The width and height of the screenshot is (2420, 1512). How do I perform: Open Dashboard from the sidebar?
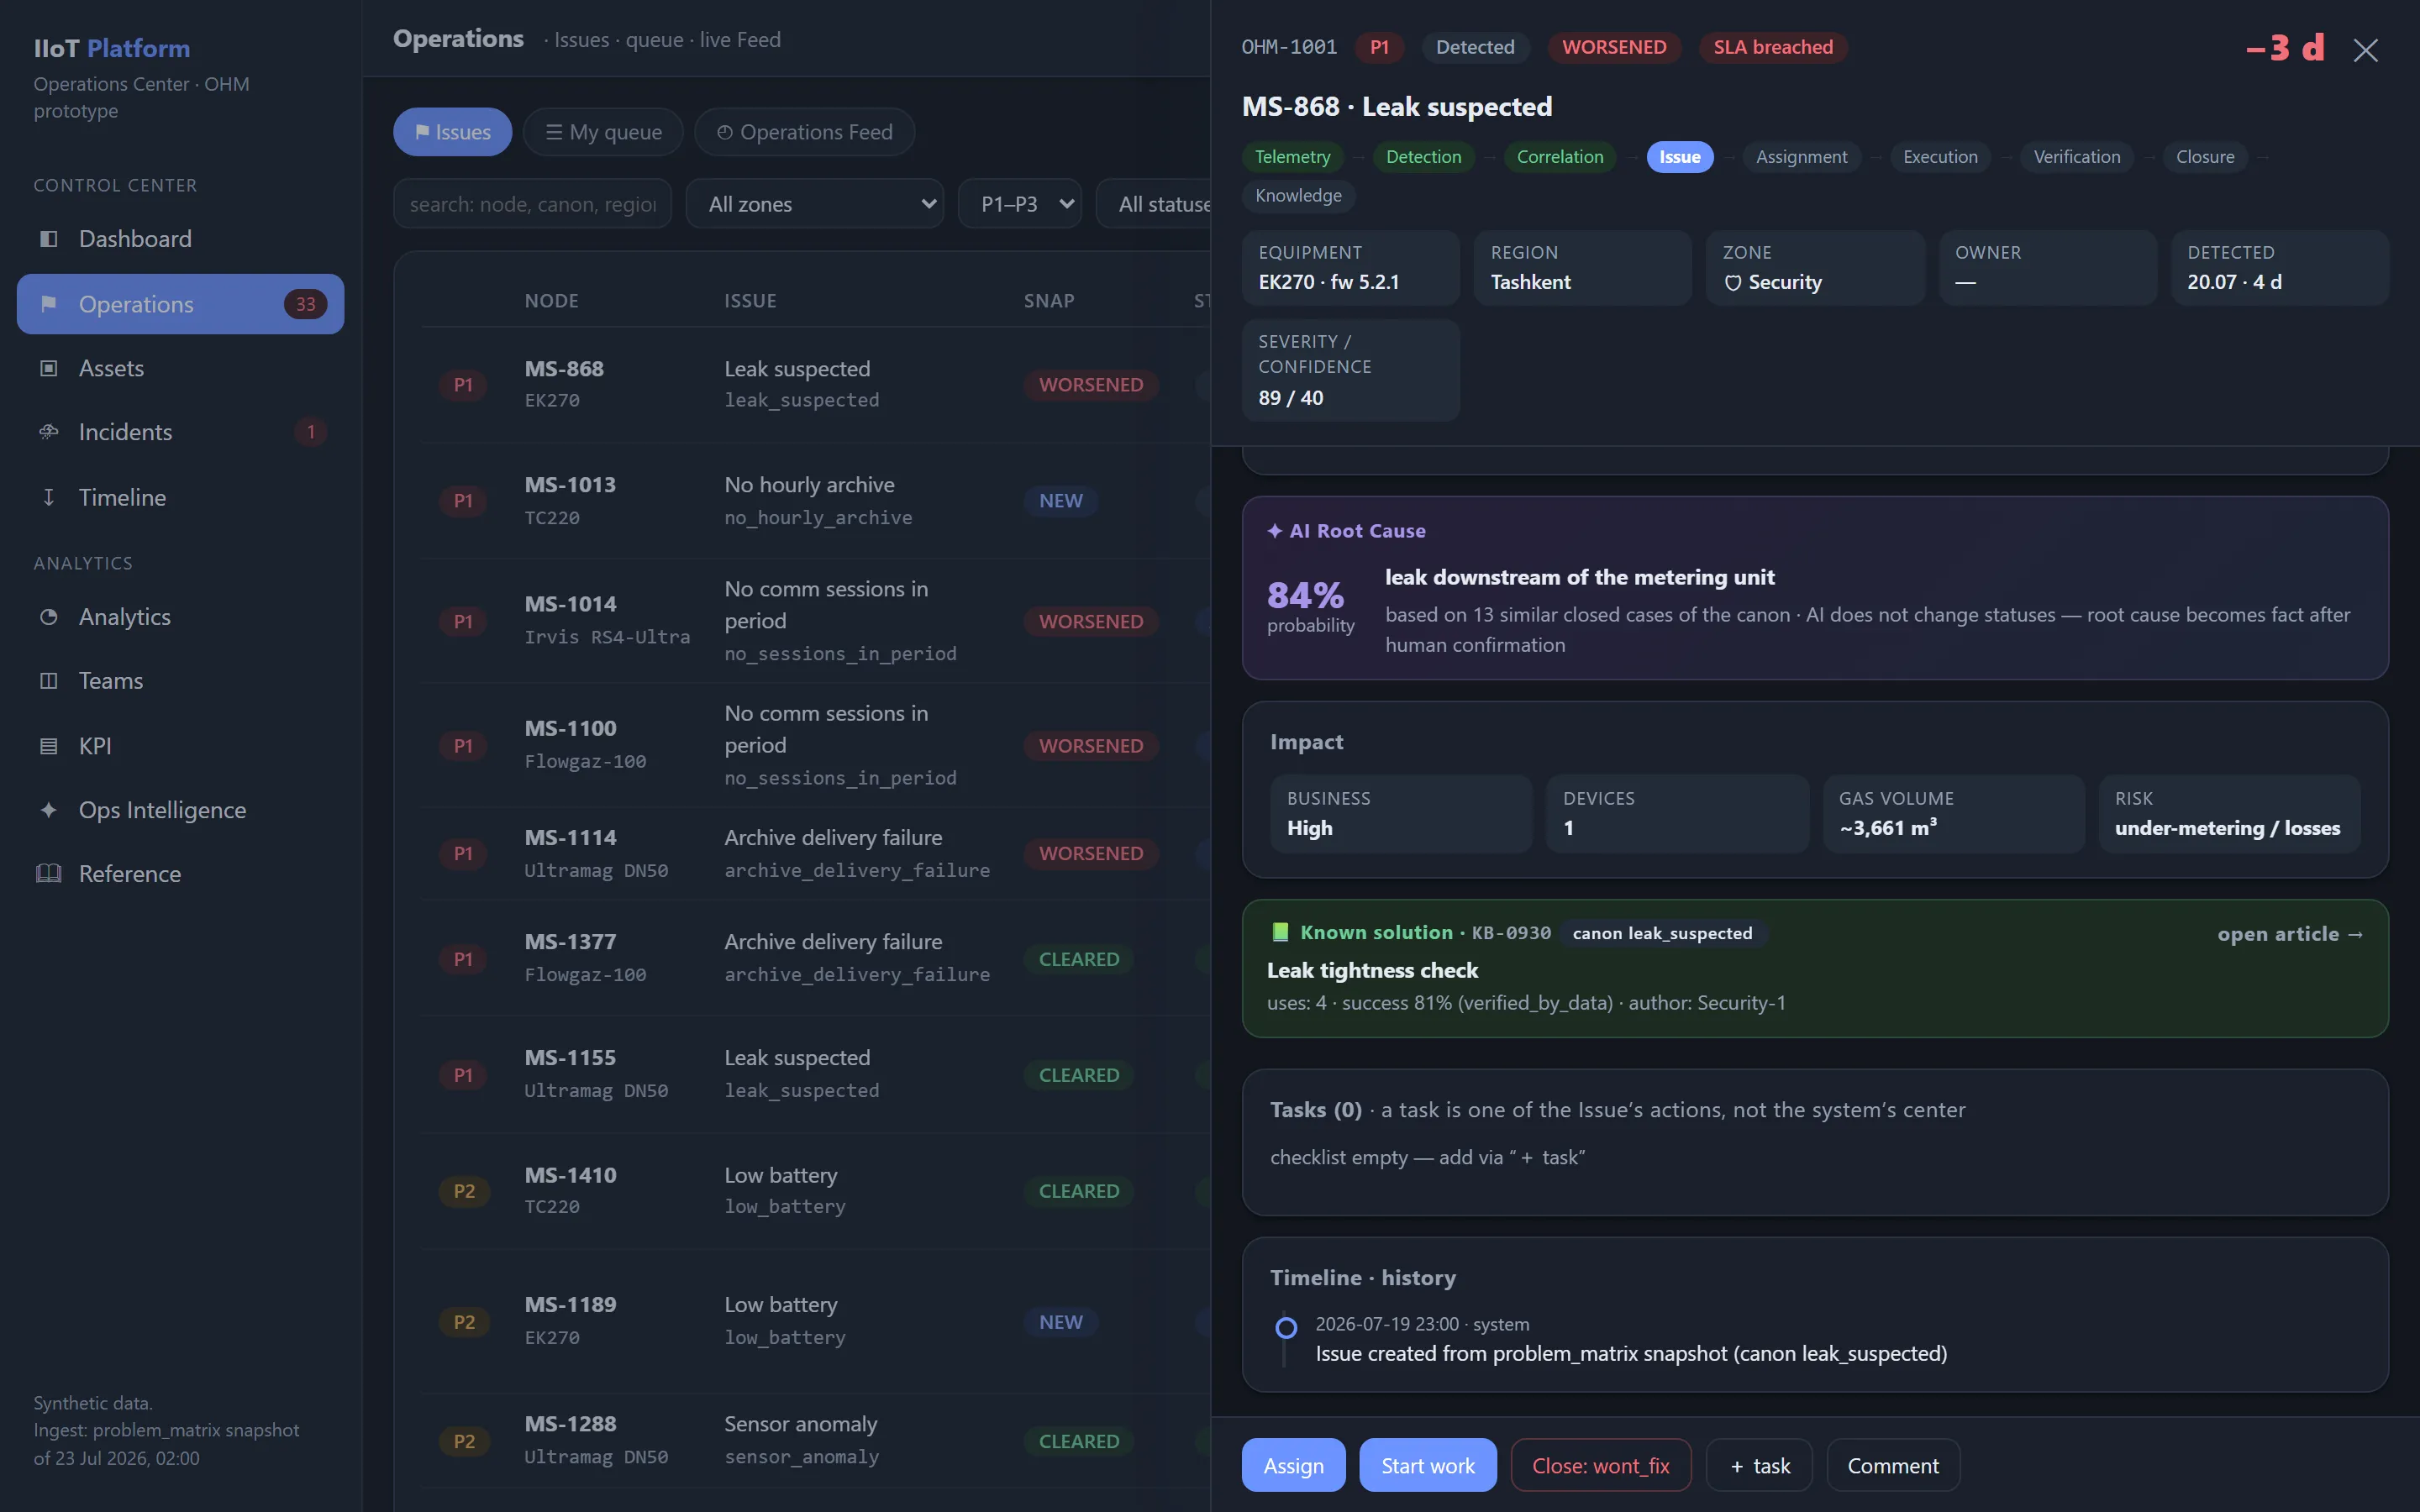pyautogui.click(x=180, y=239)
